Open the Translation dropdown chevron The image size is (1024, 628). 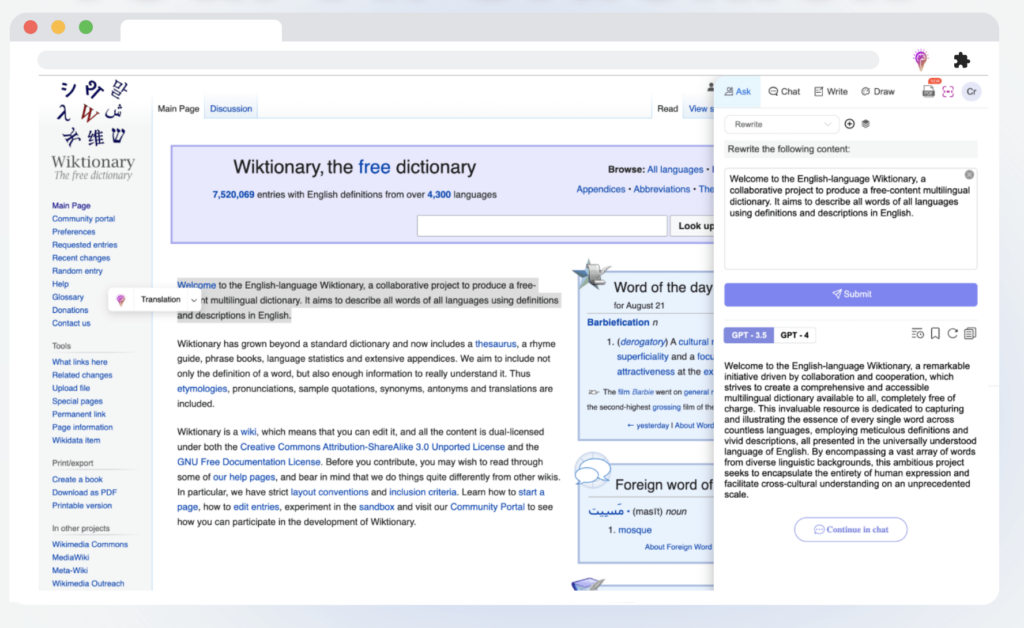coord(196,298)
